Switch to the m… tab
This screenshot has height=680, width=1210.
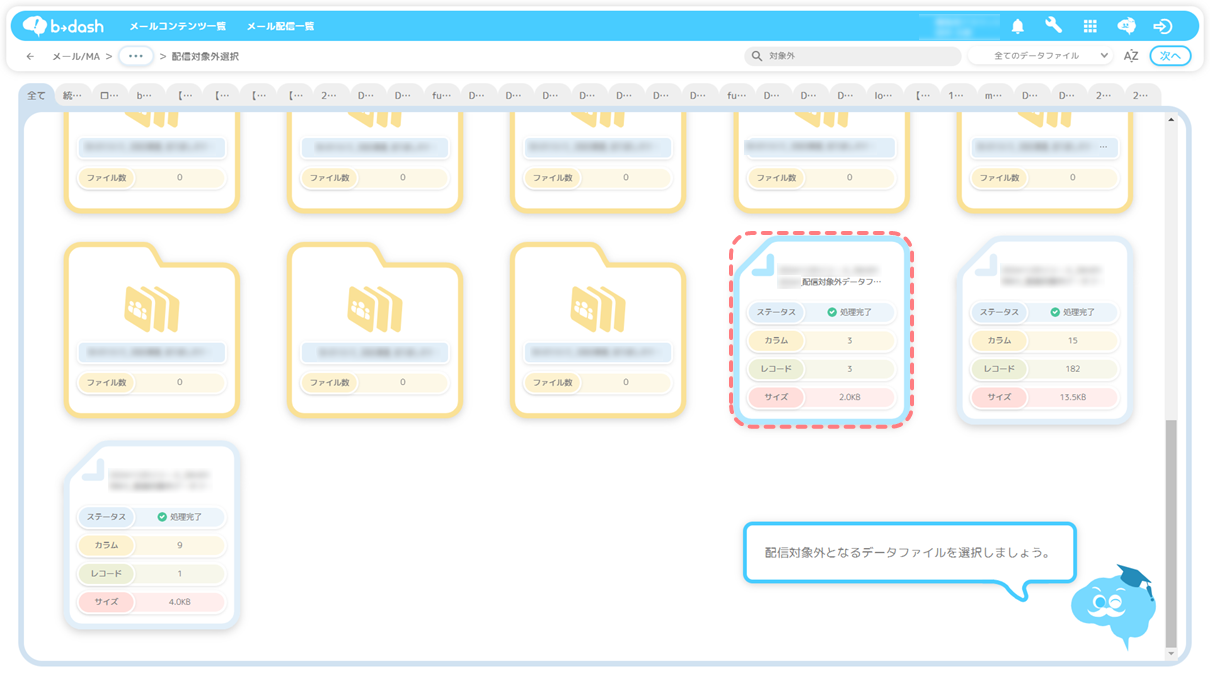(x=993, y=95)
